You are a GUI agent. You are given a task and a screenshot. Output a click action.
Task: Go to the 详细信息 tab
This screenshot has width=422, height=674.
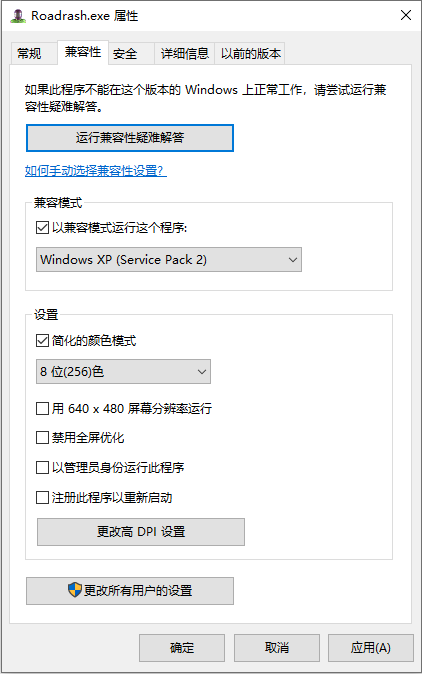click(185, 53)
